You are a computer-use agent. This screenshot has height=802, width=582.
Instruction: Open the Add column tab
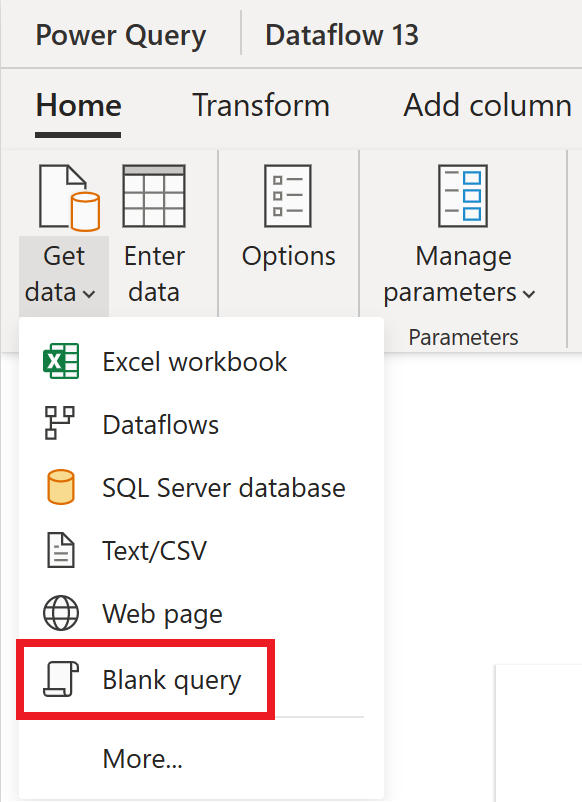point(487,106)
